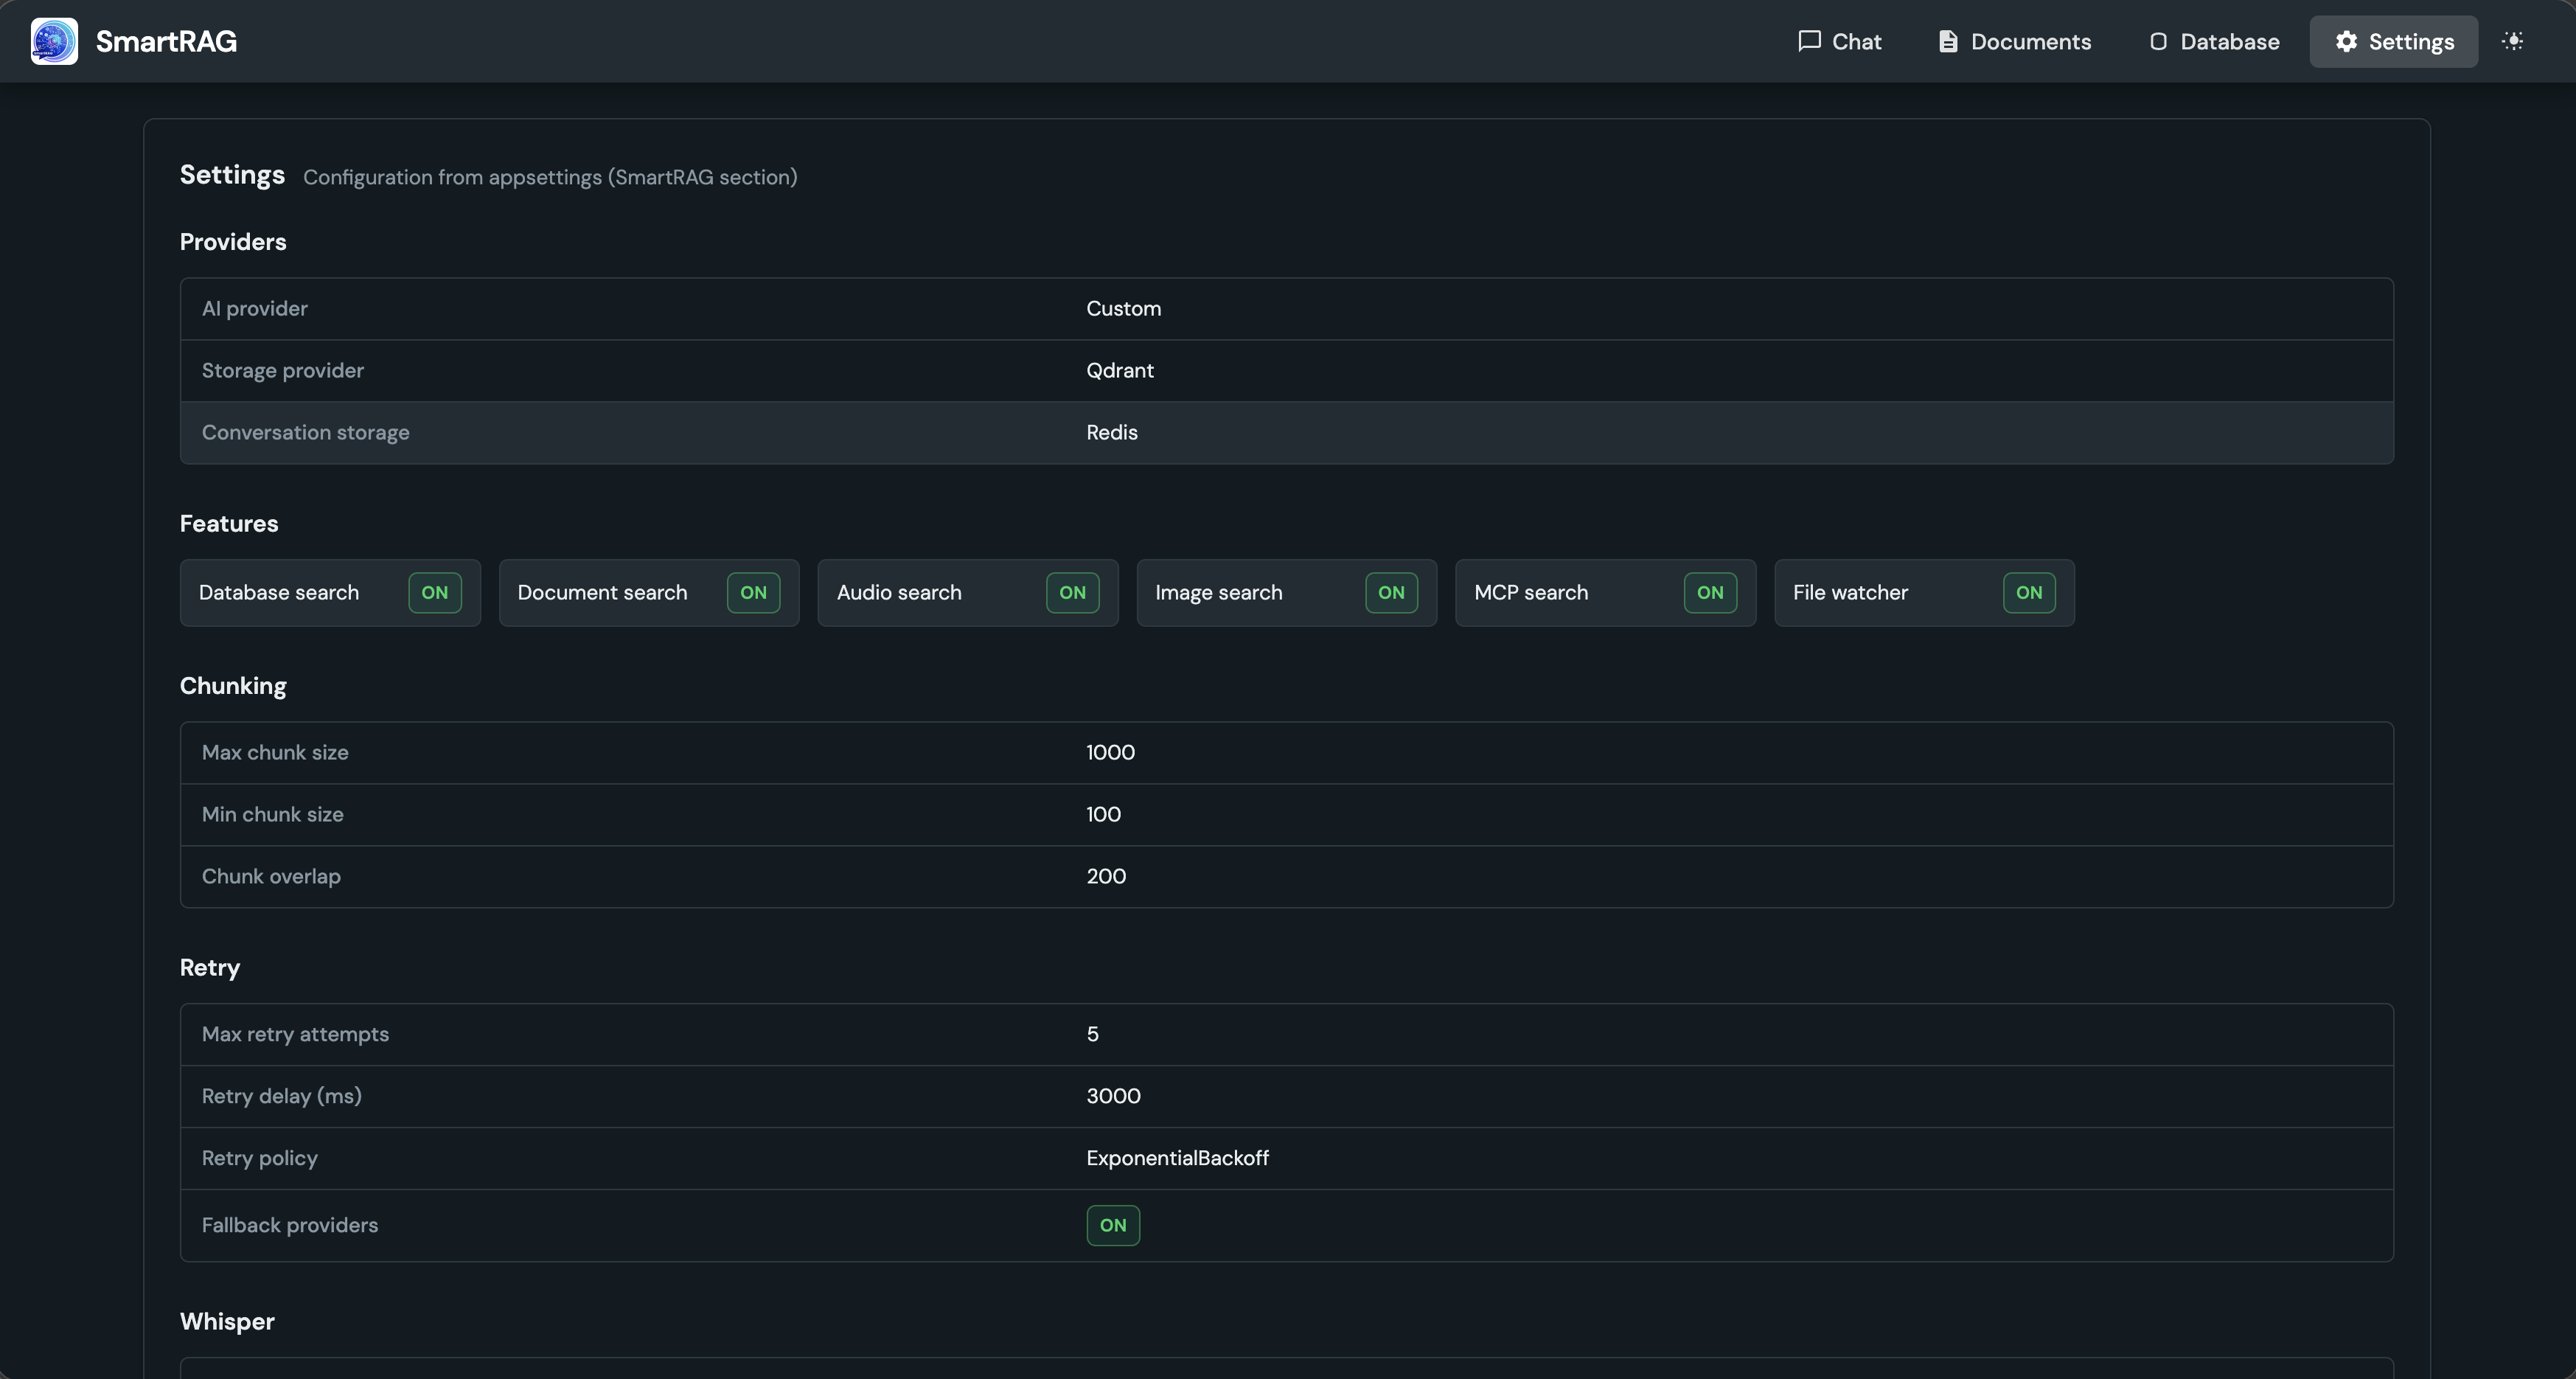The image size is (2576, 1379).
Task: Click the Qdrant storage value
Action: 1120,371
